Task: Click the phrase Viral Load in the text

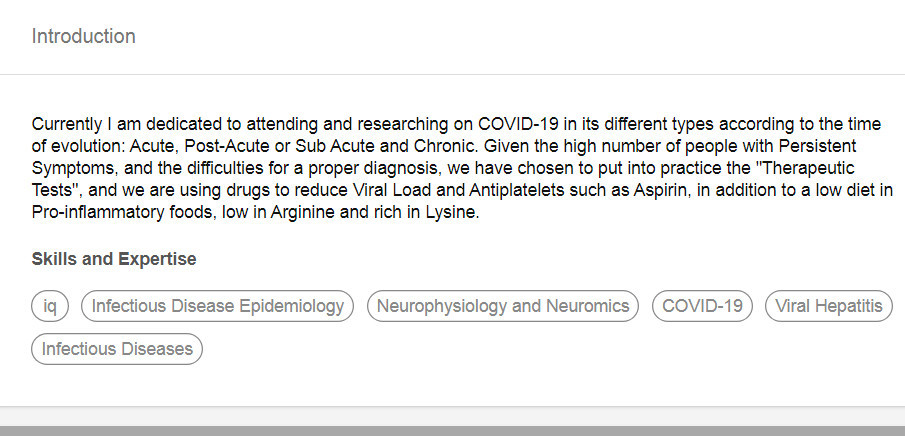Action: click(x=391, y=190)
